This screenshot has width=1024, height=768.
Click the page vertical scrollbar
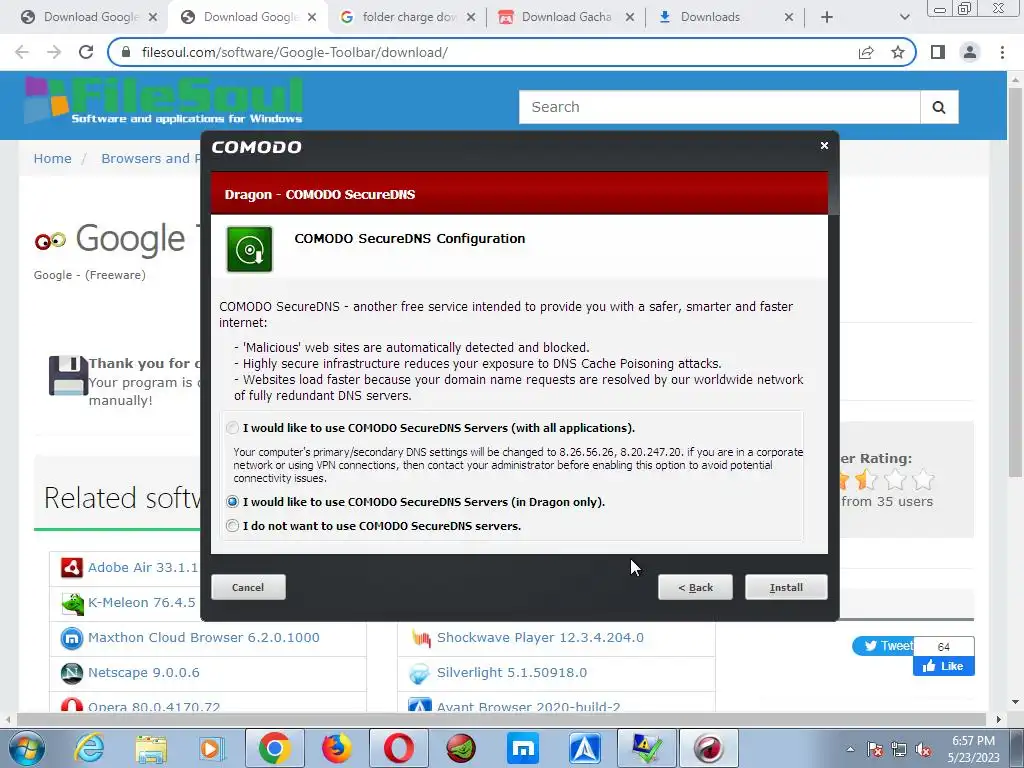tap(1015, 281)
